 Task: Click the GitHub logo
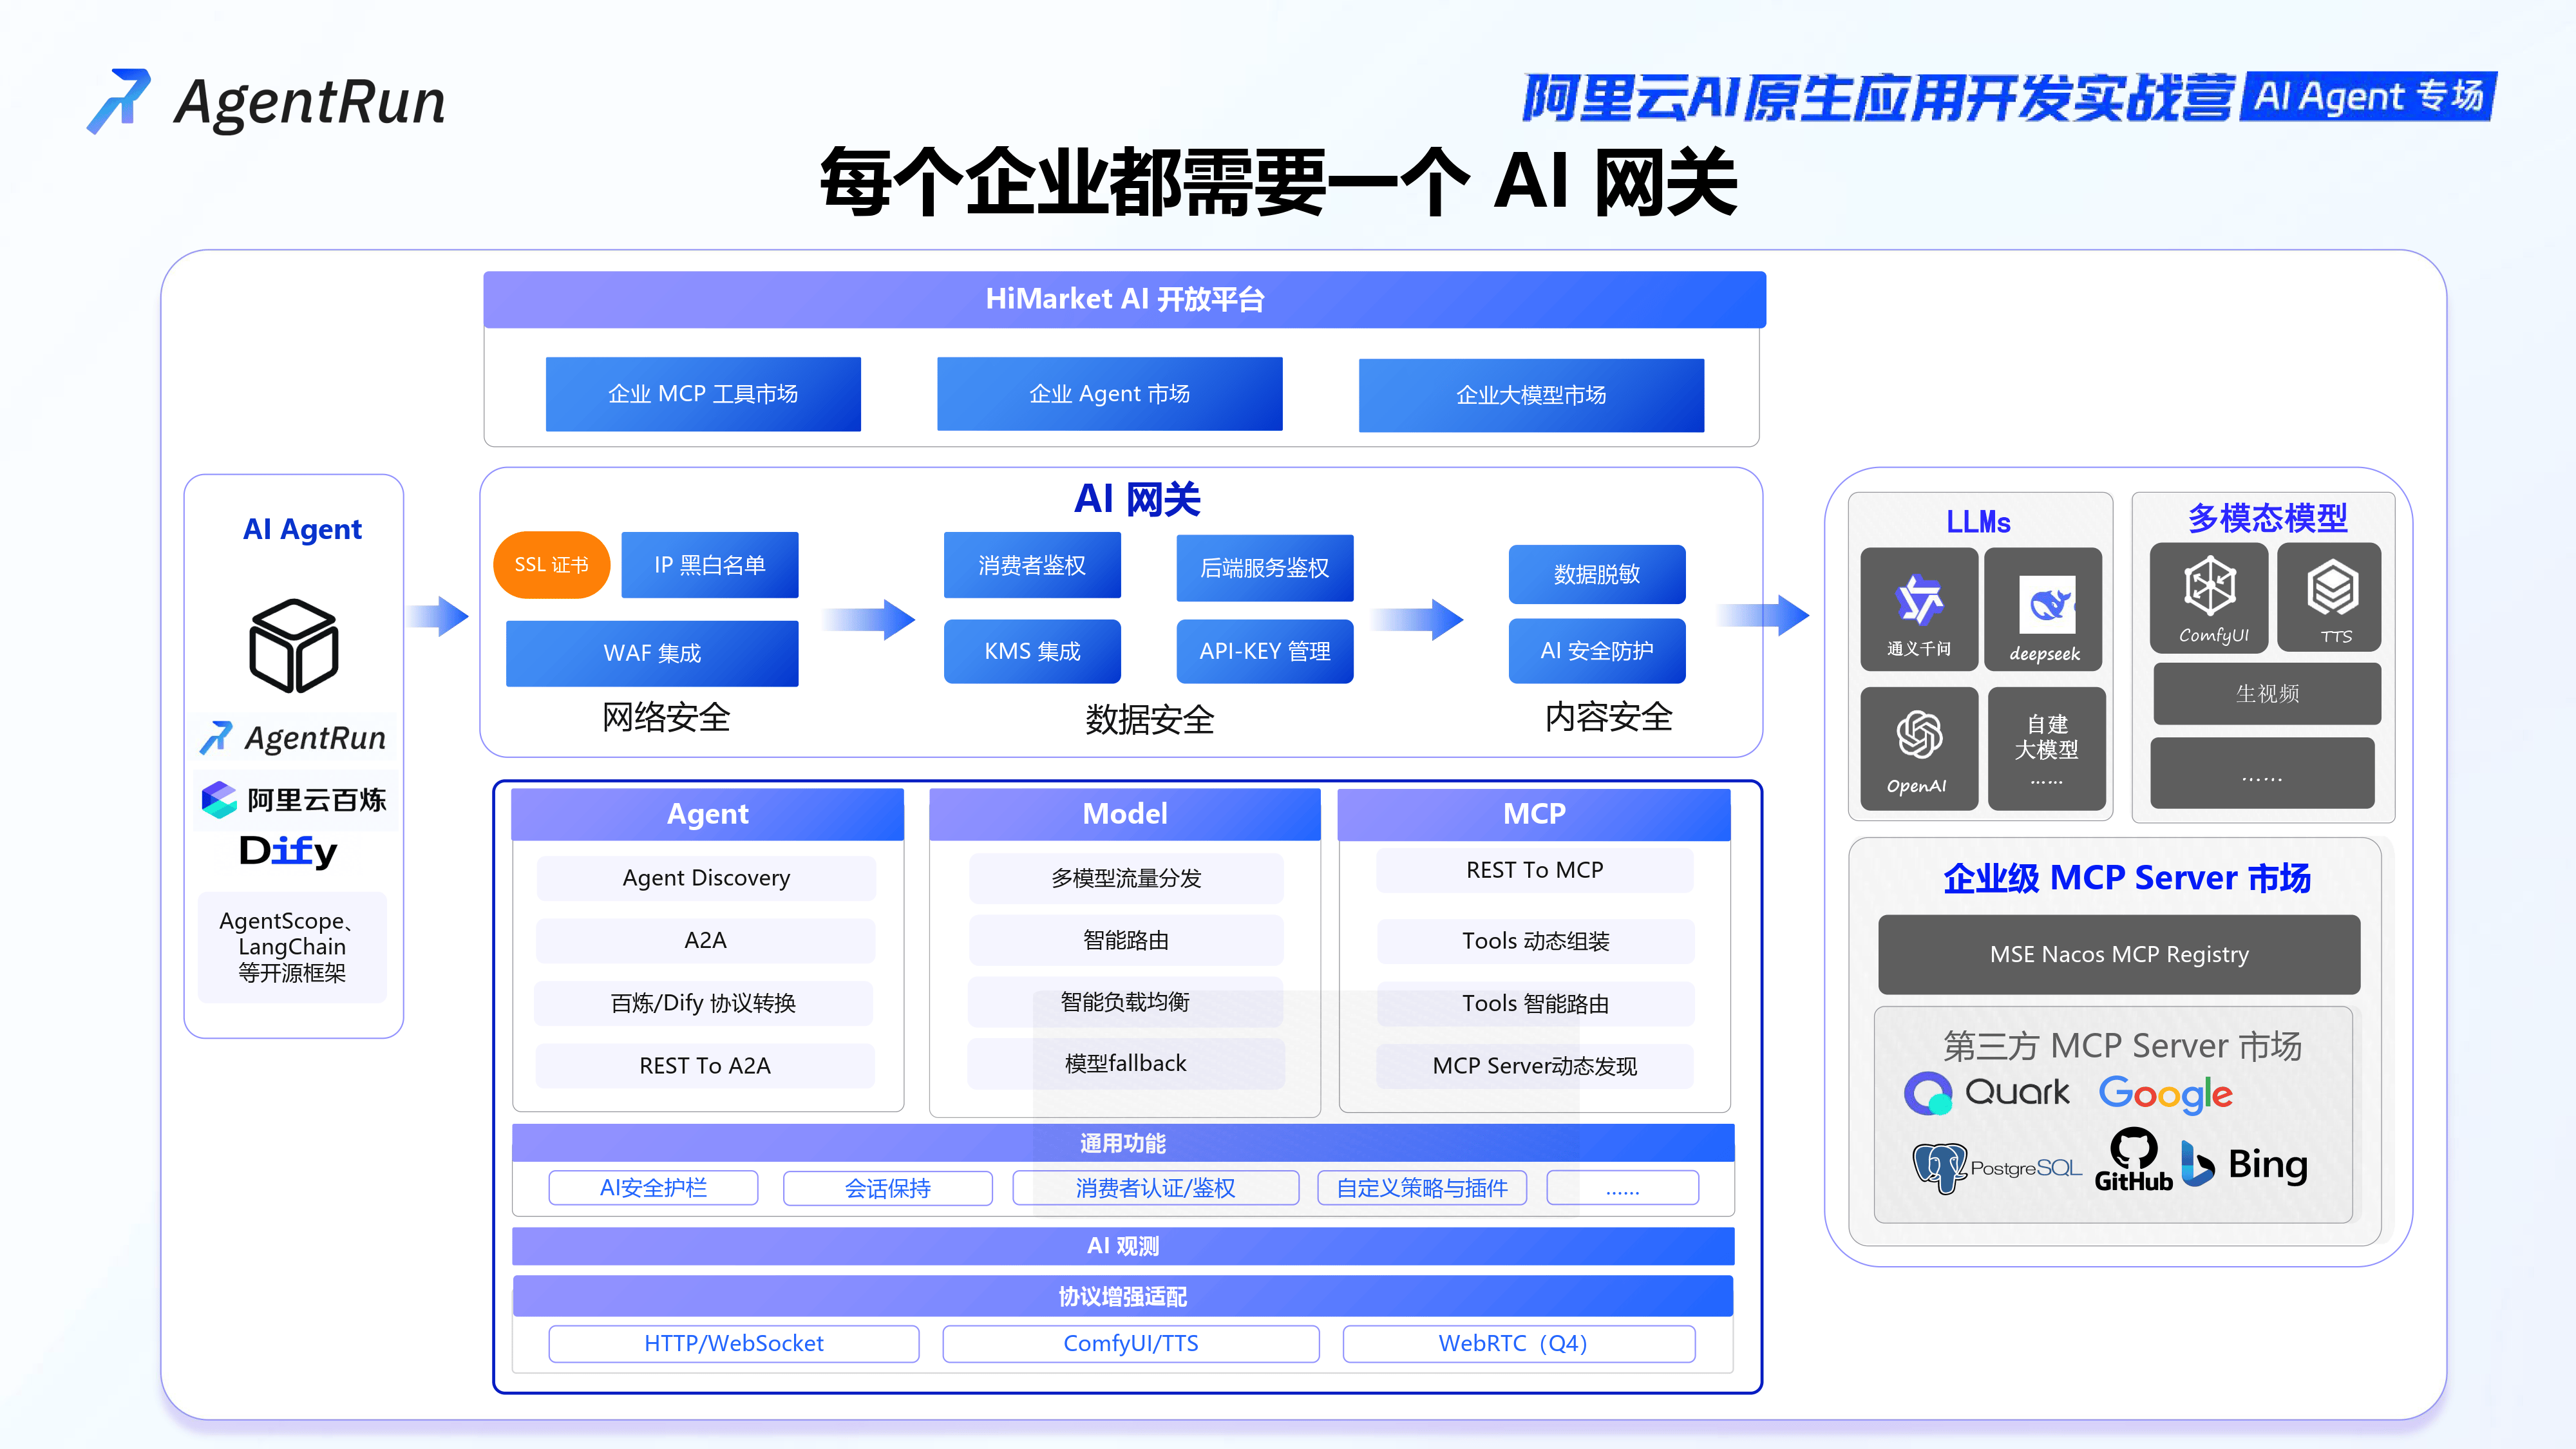(2133, 1160)
